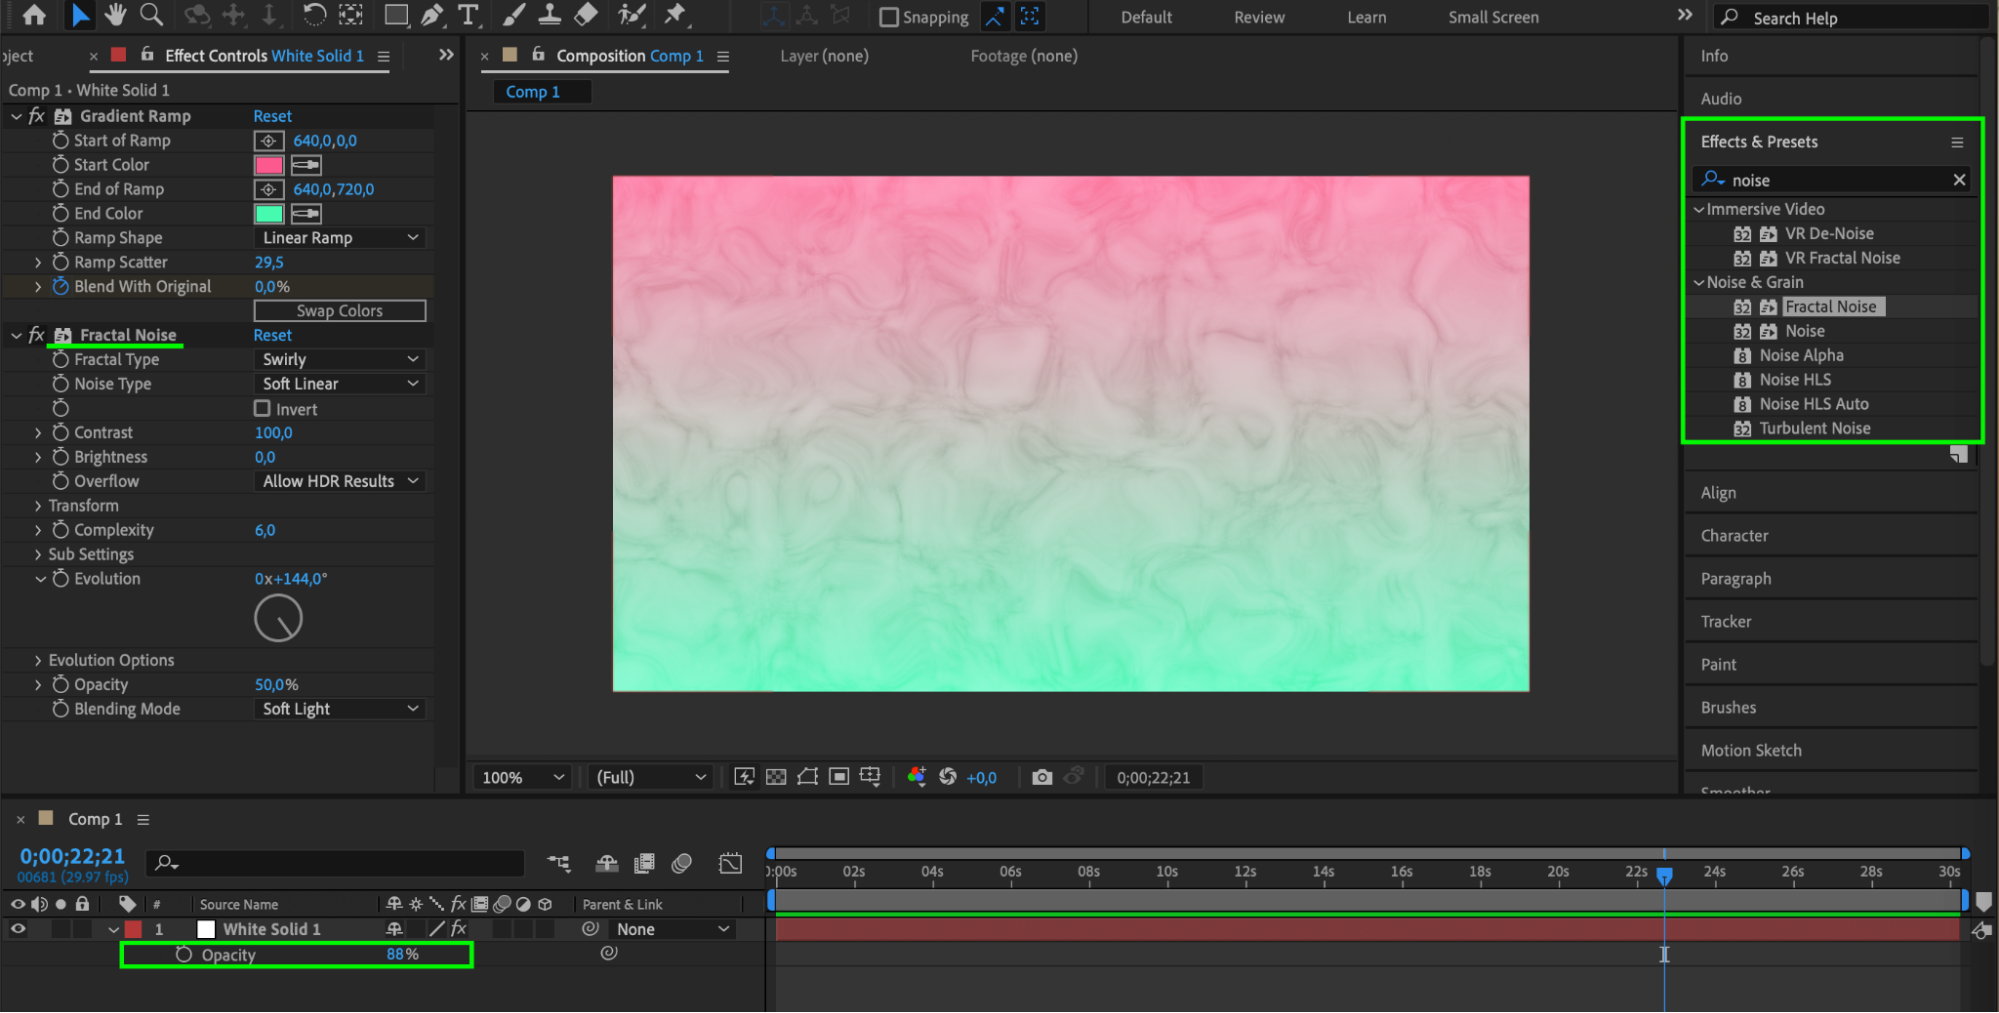Switch to the Review workspace
1999x1013 pixels.
point(1259,17)
